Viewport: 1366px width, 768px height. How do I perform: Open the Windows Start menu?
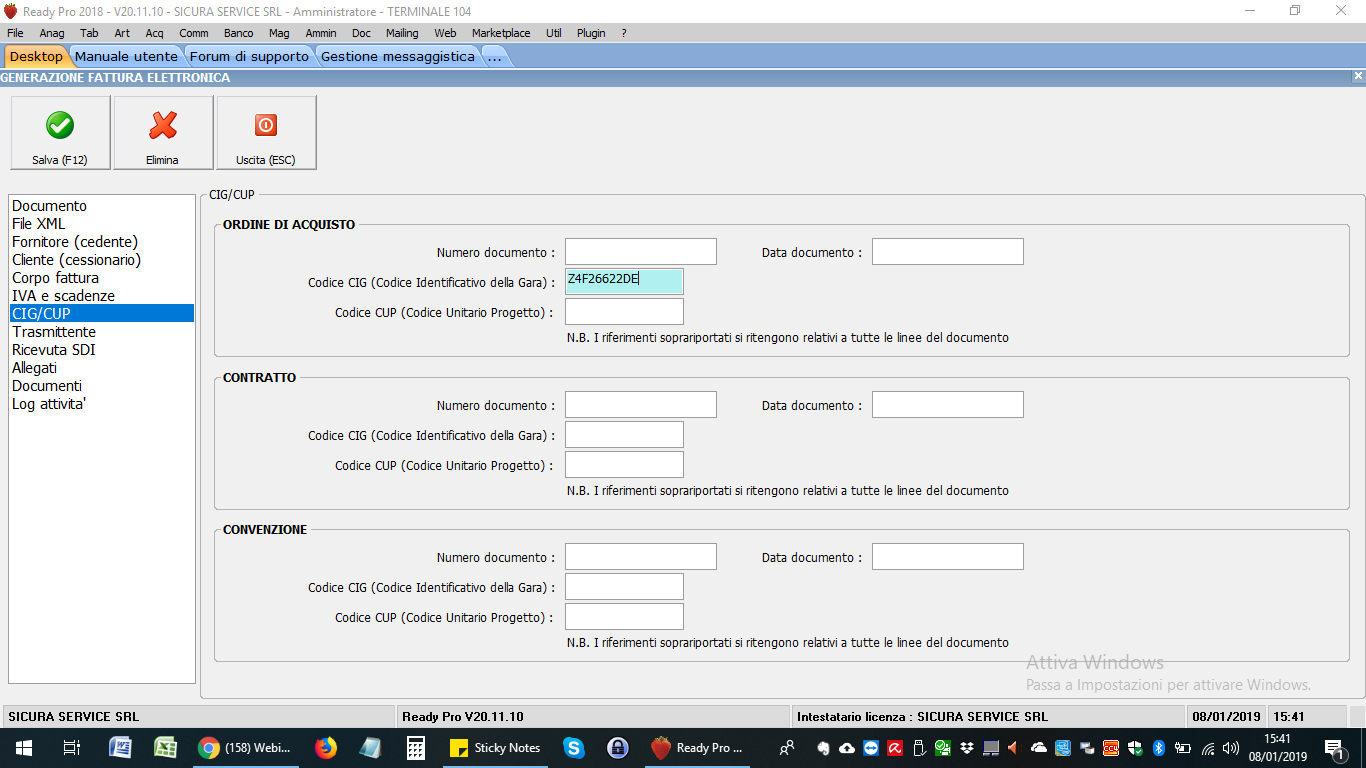(x=23, y=748)
